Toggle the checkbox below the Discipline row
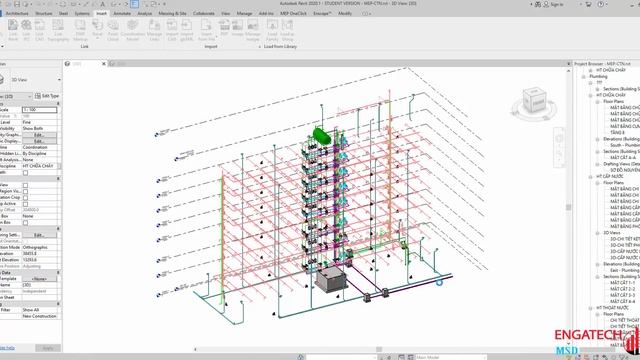The width and height of the screenshot is (640, 360). click(25, 173)
